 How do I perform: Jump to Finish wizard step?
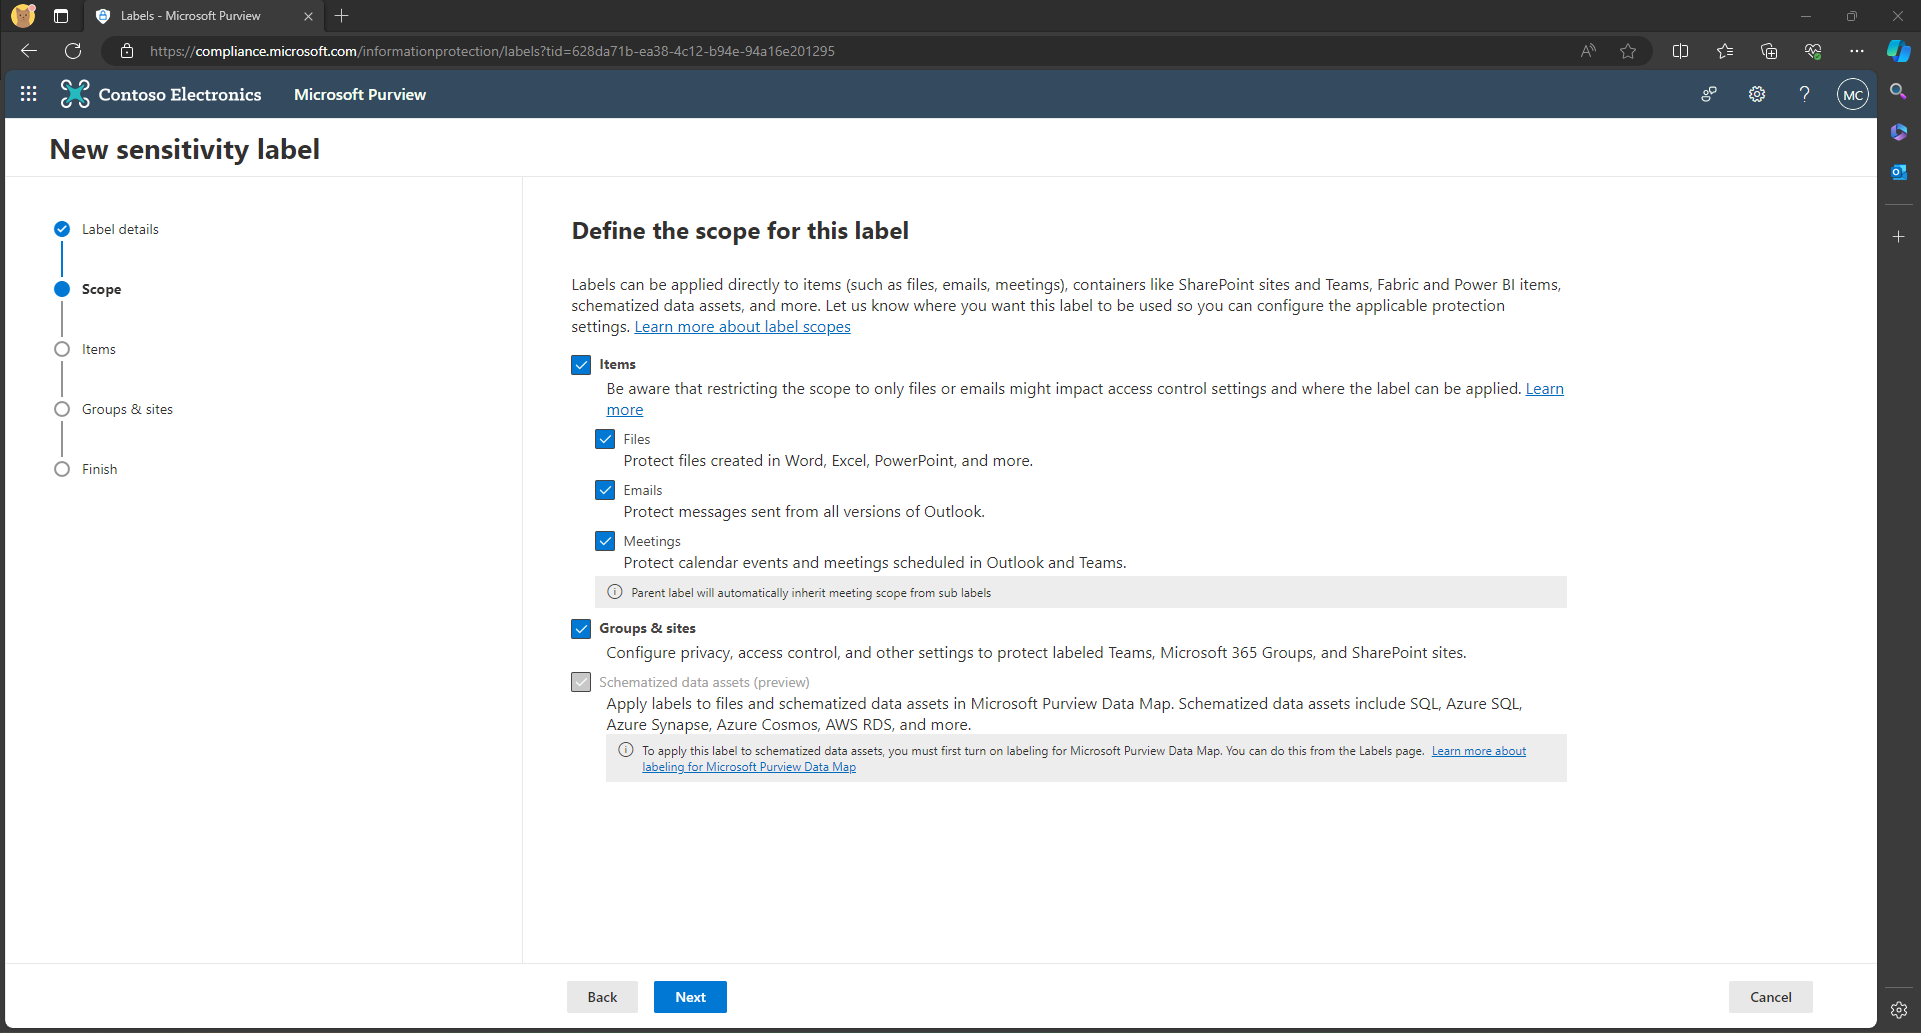[x=87, y=469]
